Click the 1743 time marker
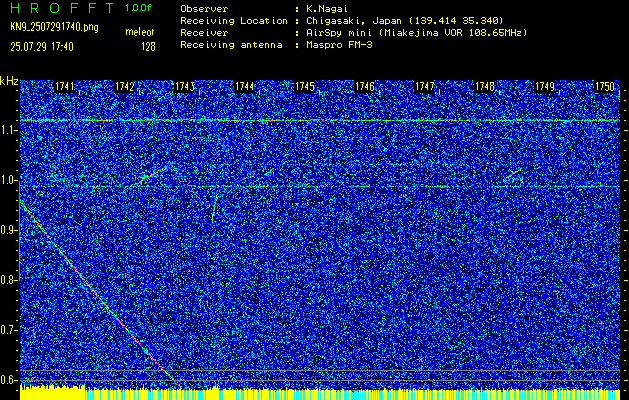Screen dimensions: 629x400 pyautogui.click(x=185, y=87)
